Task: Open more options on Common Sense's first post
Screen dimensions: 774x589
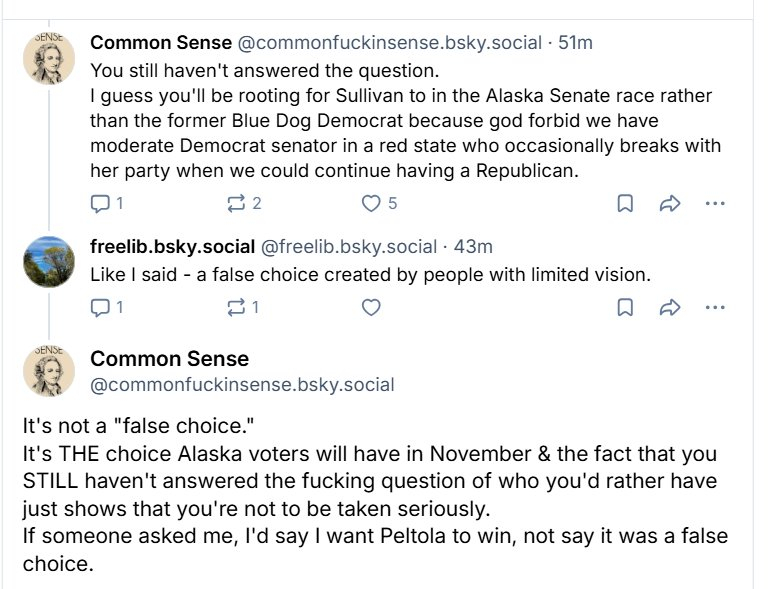Action: click(714, 203)
